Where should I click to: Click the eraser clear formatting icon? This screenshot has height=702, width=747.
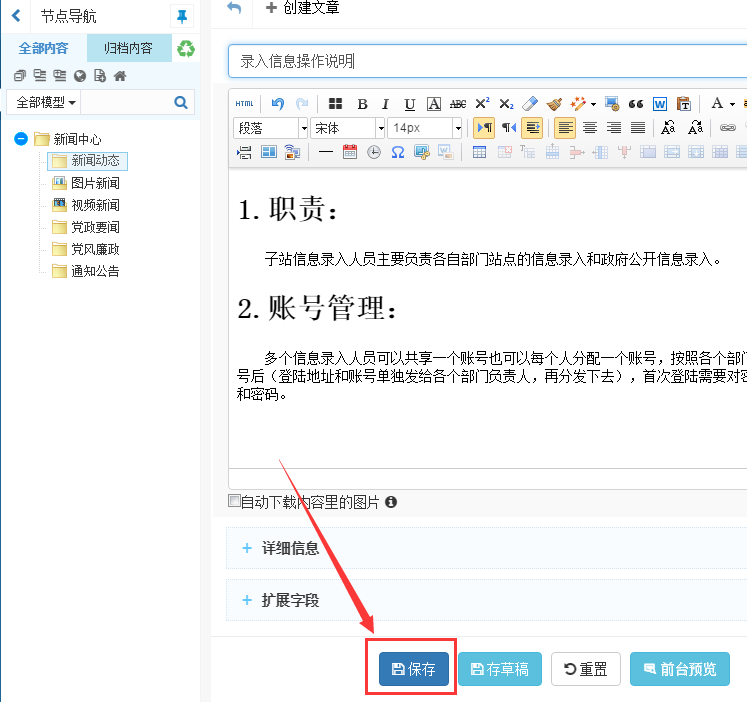click(530, 104)
